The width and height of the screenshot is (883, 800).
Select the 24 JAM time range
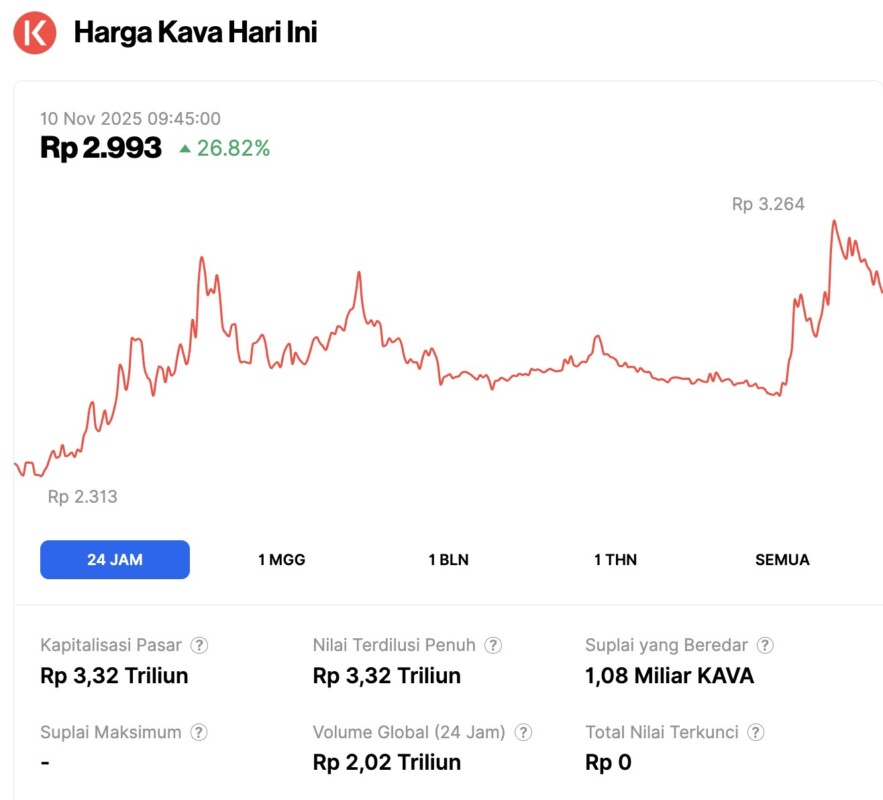tap(115, 560)
